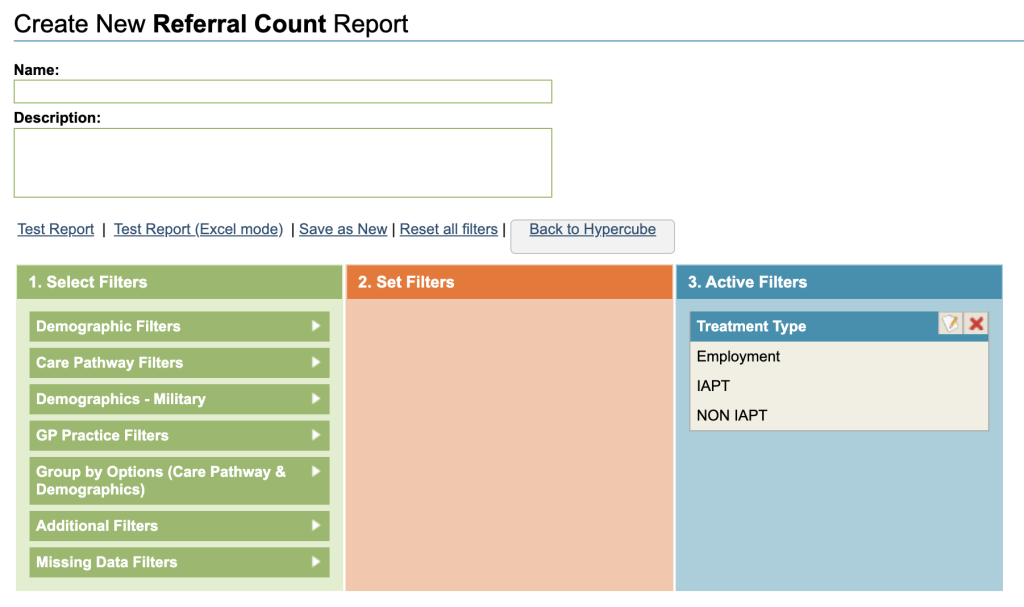Click the report Name input field
This screenshot has width=1024, height=607.
coord(283,92)
